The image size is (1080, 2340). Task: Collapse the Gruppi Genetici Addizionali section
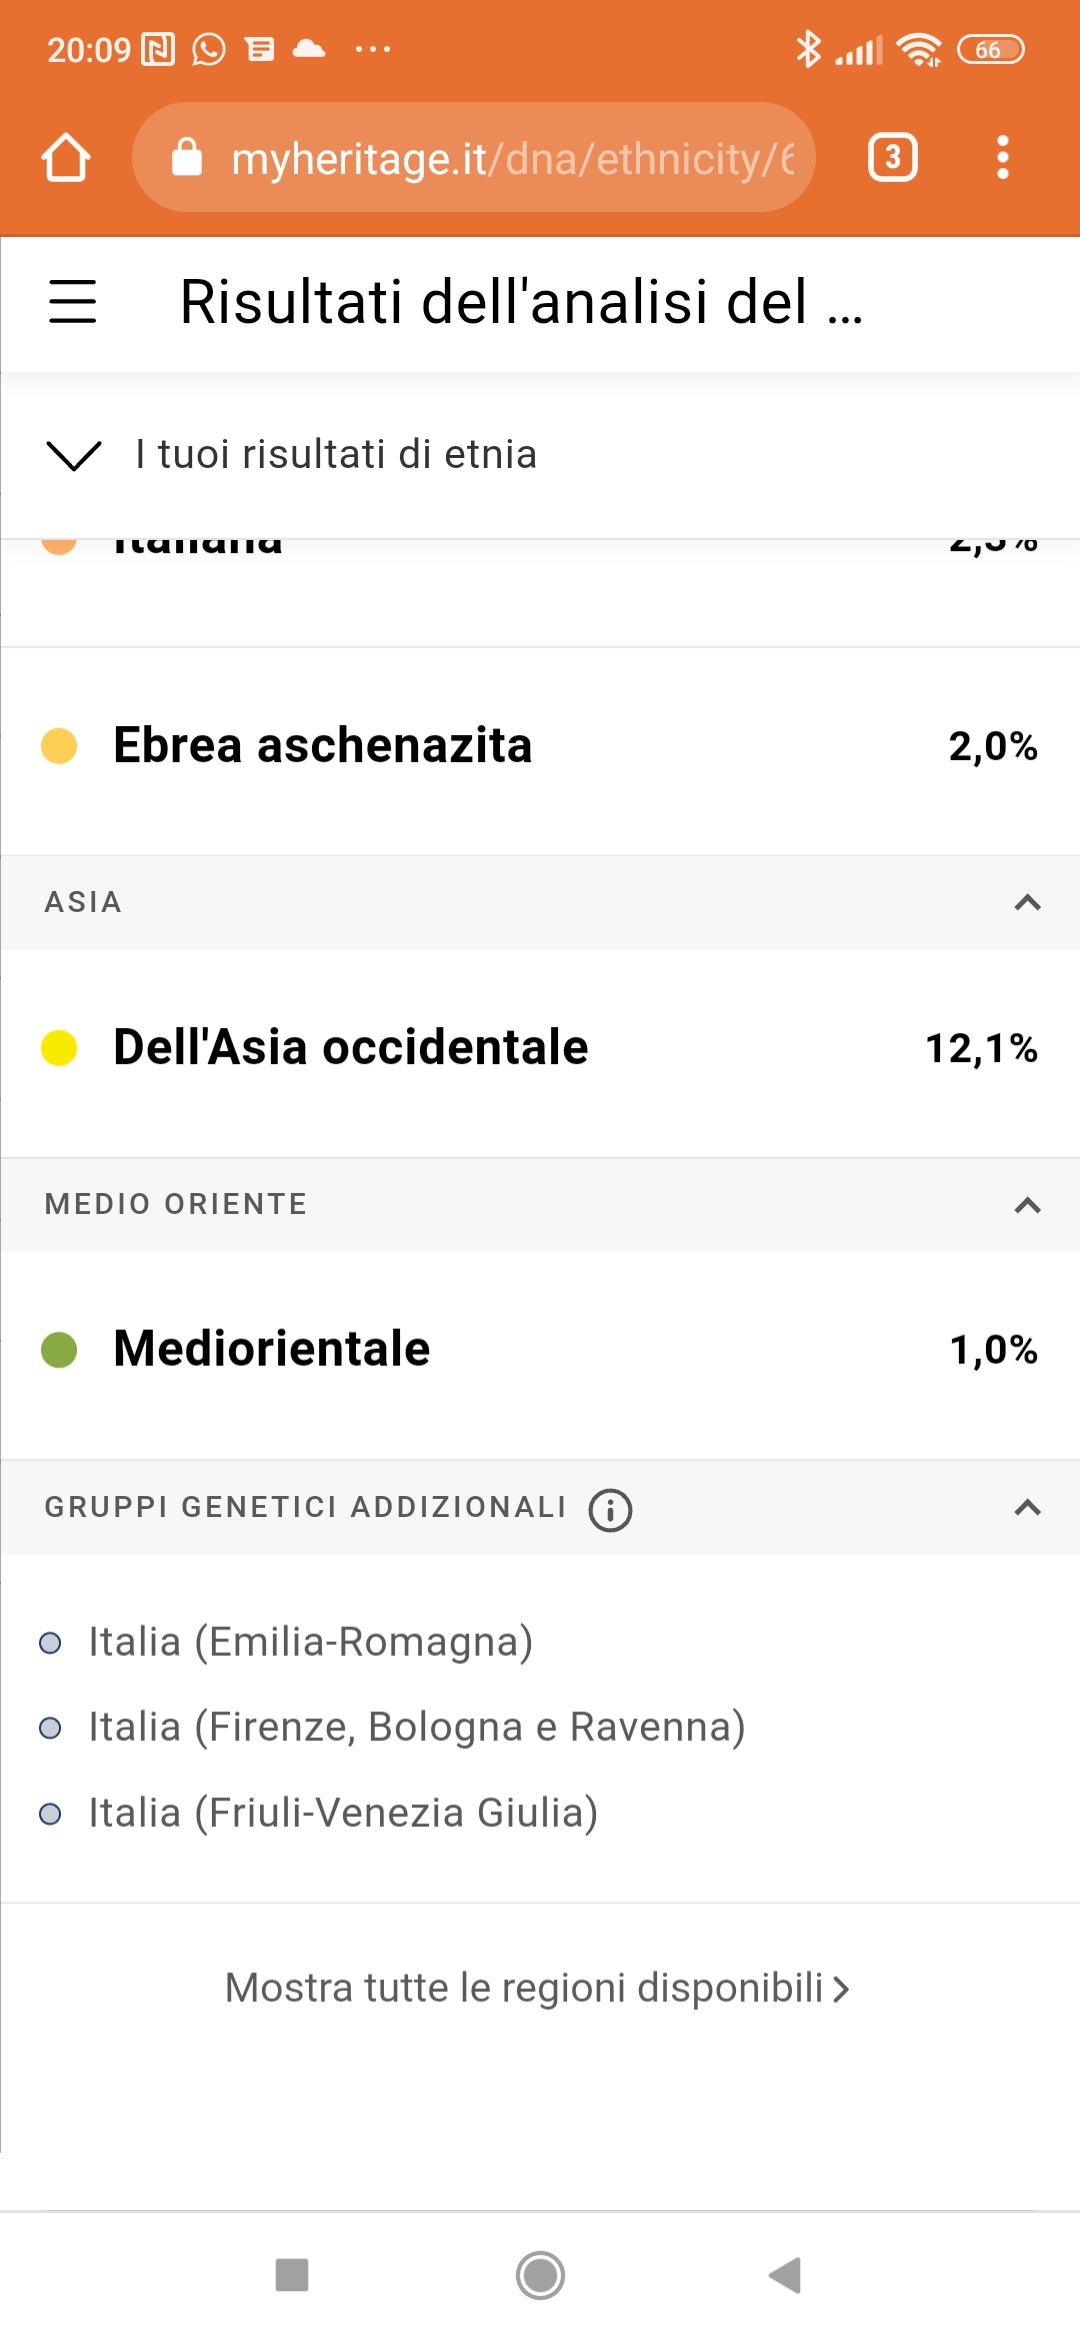click(1027, 1508)
